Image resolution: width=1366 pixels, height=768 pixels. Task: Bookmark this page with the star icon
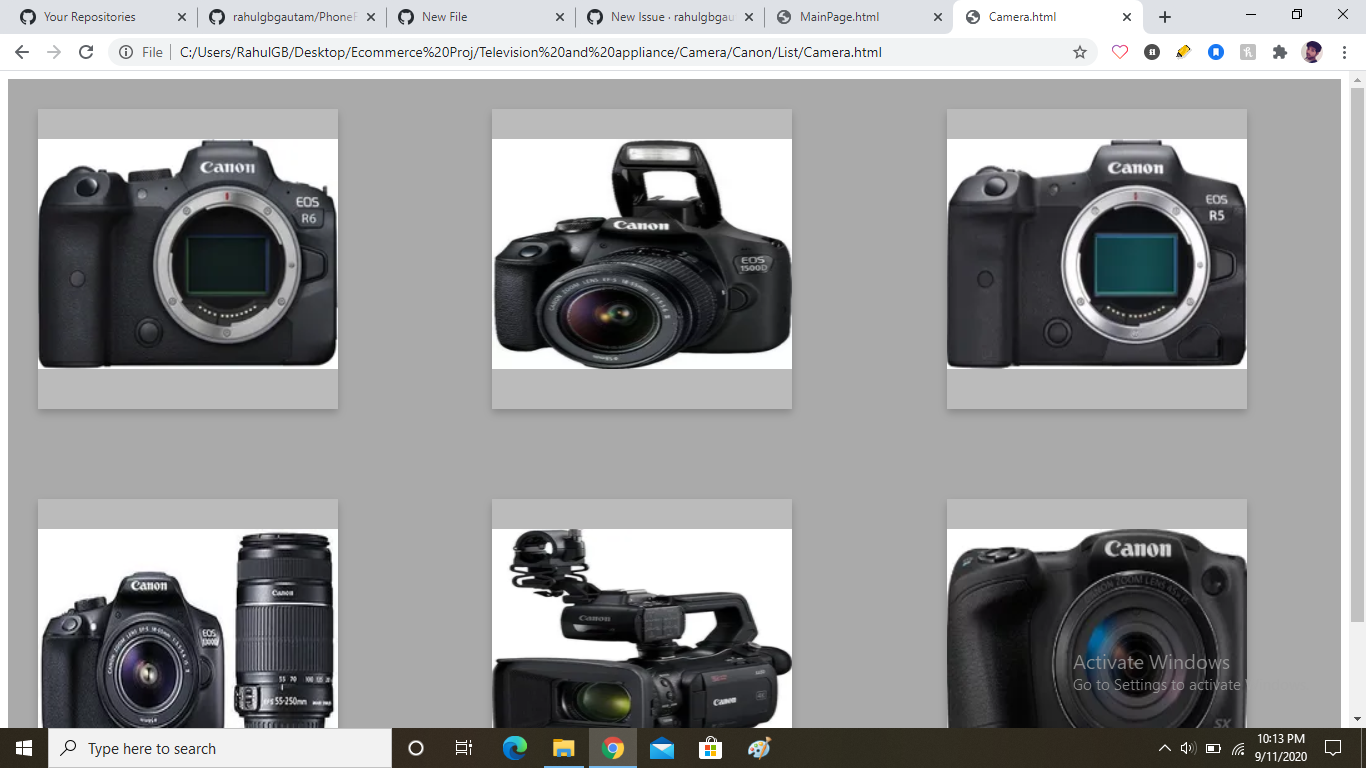click(1080, 52)
